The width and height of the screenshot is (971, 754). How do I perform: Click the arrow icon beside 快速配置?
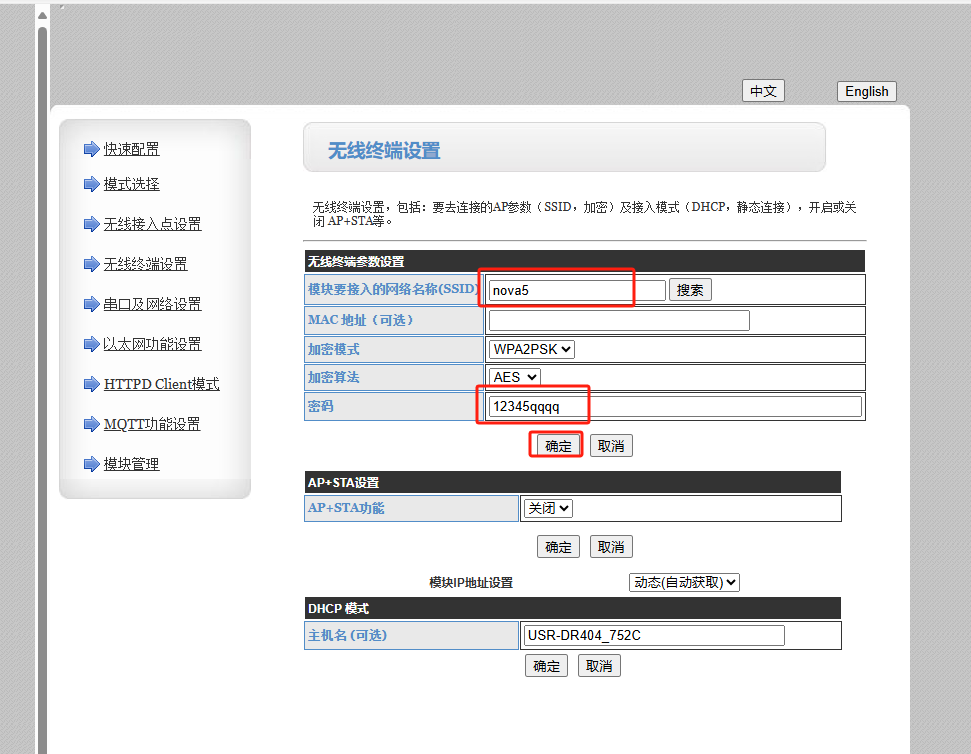[91, 150]
